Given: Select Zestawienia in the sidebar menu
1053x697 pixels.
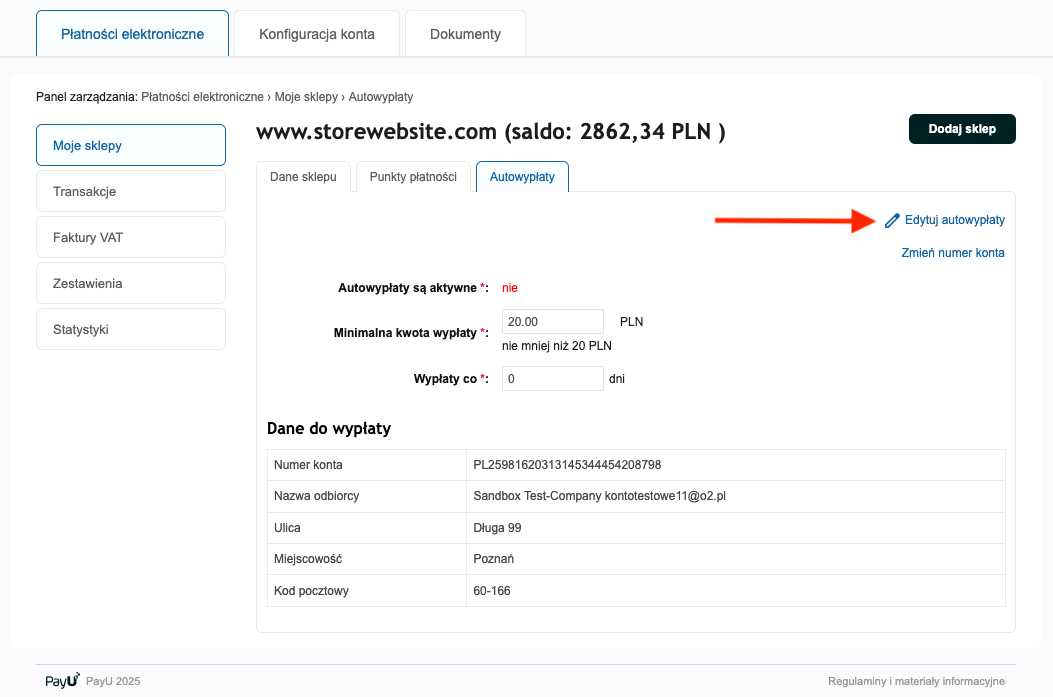Looking at the screenshot, I should (130, 283).
